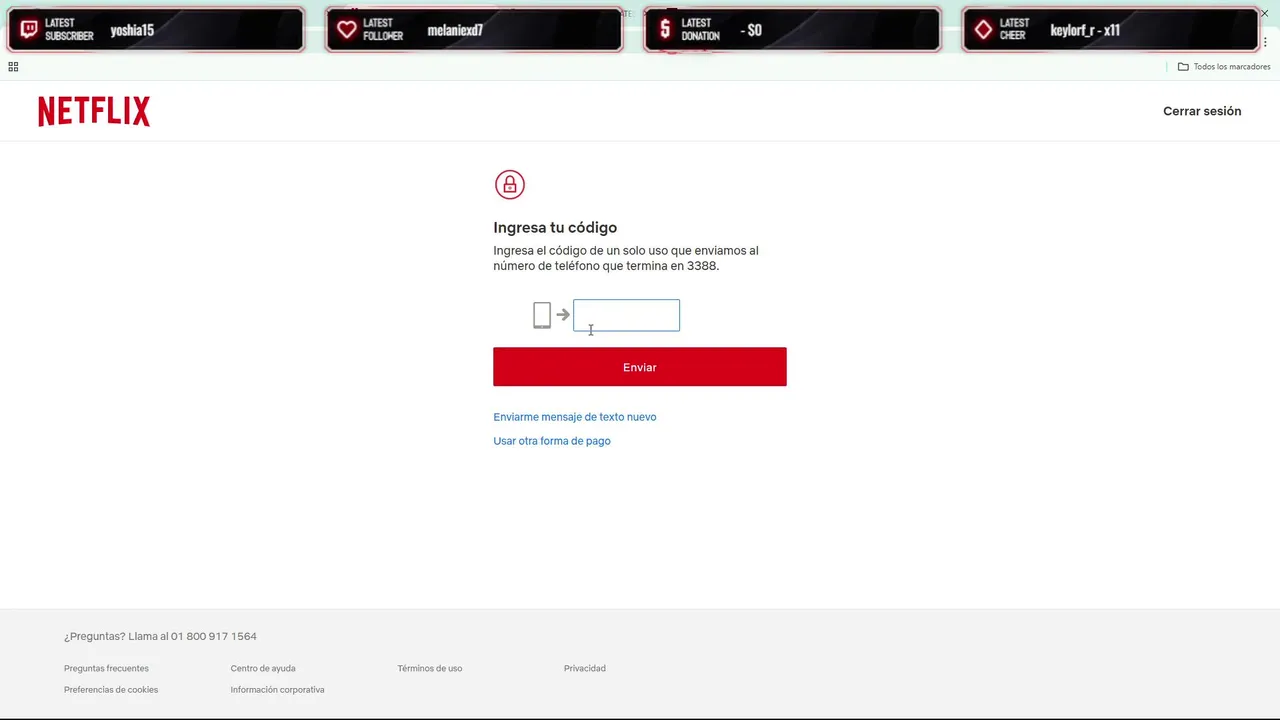Viewport: 1280px width, 720px height.
Task: Open Términos de uso footer link
Action: point(430,668)
